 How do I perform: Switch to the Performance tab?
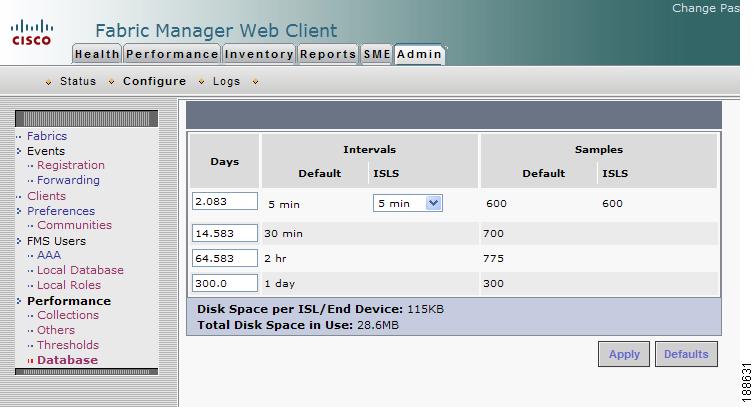(172, 54)
